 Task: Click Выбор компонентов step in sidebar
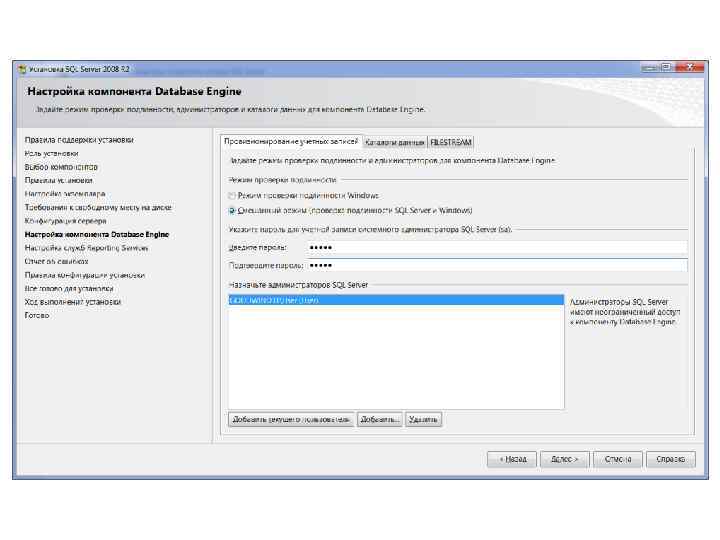61,167
